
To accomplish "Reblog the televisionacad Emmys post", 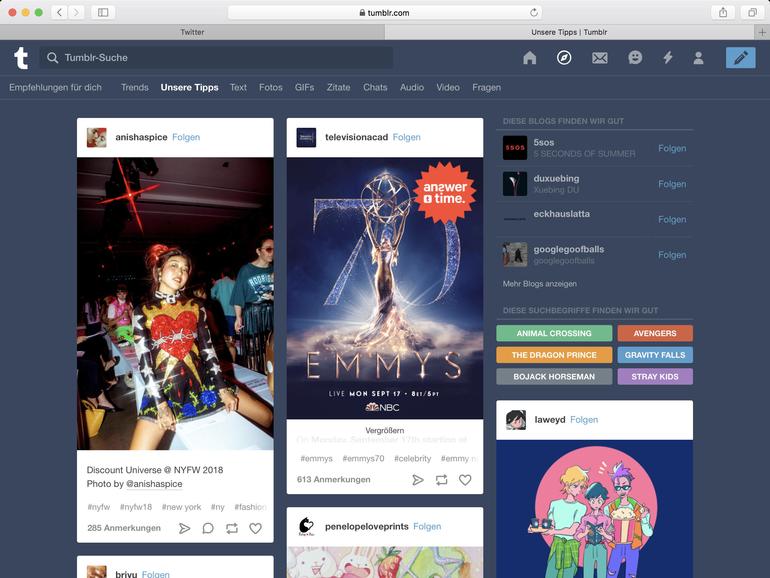I will click(441, 480).
